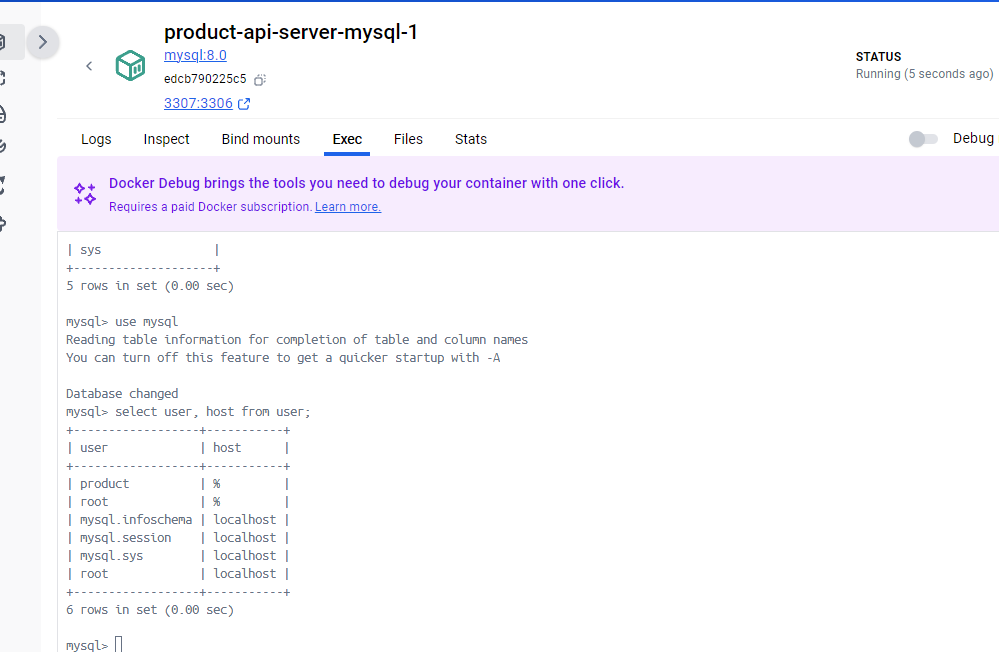Viewport: 999px width, 652px height.
Task: Expand the sidebar with the chevron button
Action: [x=43, y=42]
